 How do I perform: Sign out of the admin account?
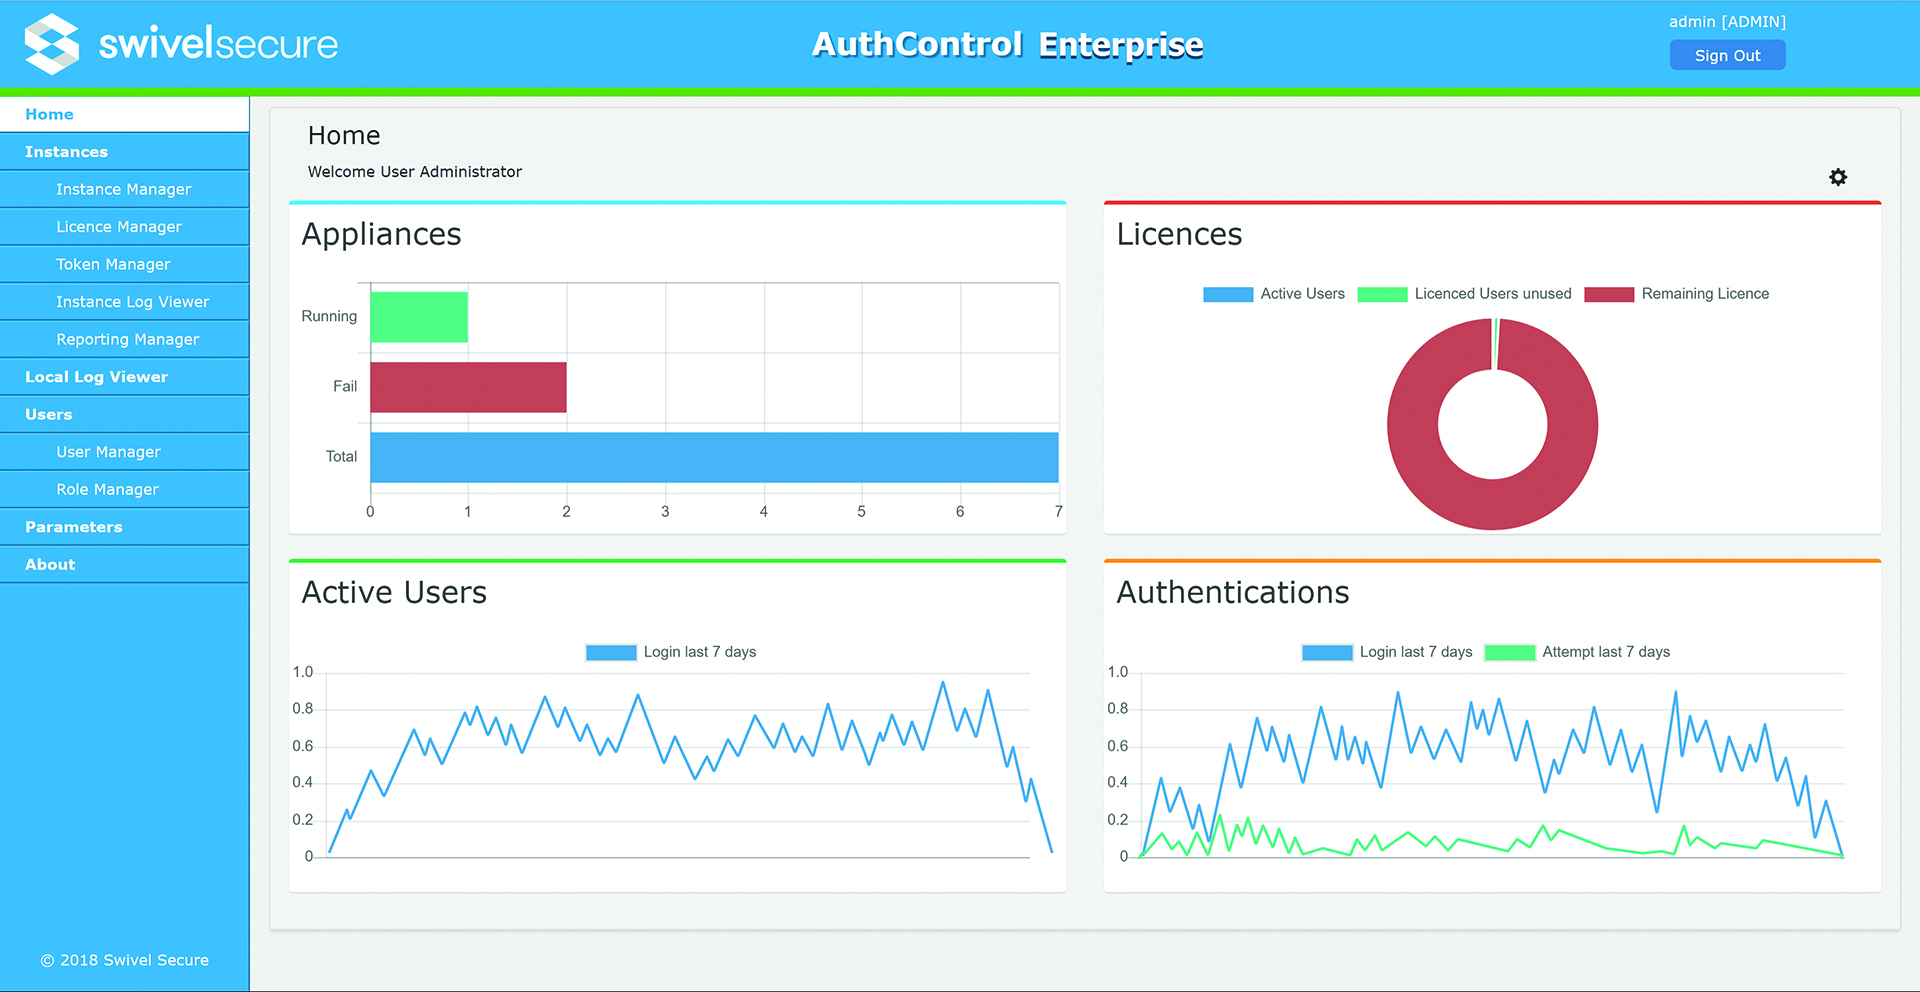pyautogui.click(x=1727, y=56)
